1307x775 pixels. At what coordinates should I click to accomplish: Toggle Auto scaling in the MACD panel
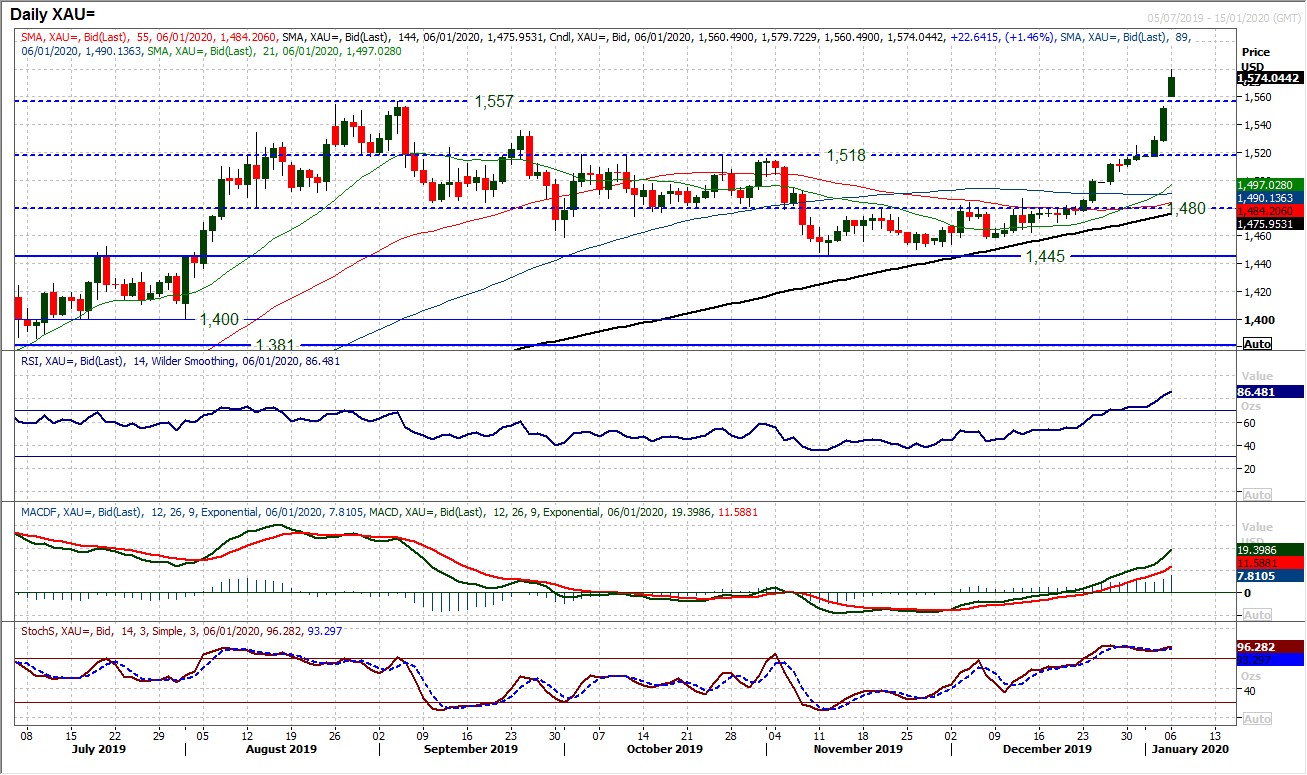(1256, 614)
